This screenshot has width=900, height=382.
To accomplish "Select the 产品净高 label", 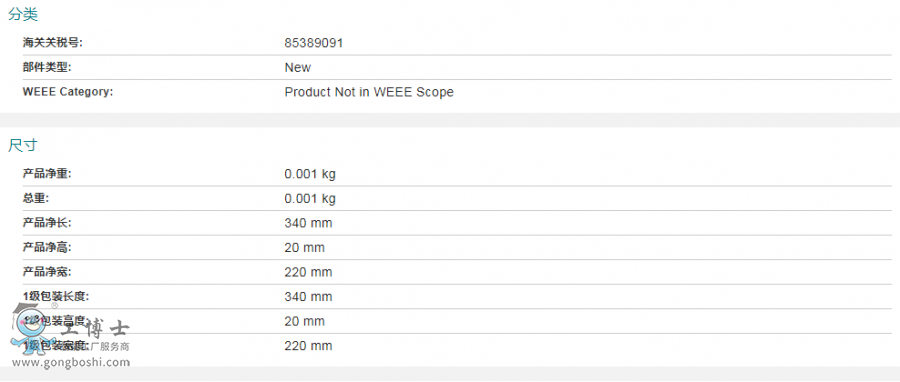I will pos(47,248).
